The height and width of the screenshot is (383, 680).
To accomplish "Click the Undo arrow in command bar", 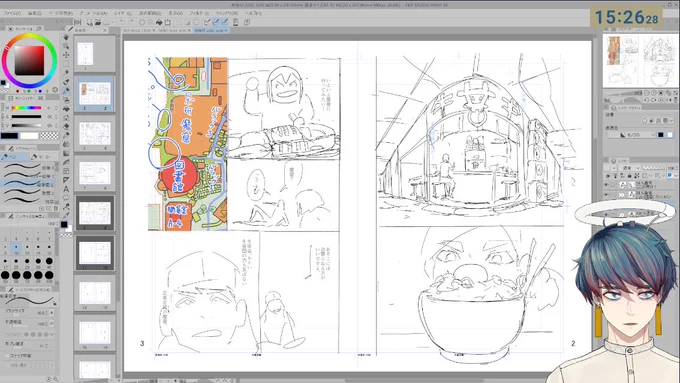I will [x=122, y=22].
